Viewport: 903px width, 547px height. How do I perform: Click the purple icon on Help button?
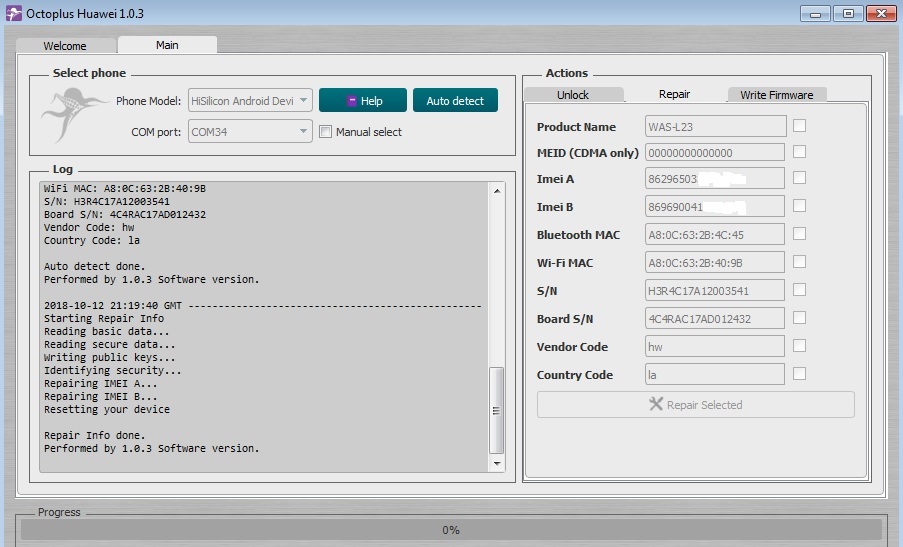point(352,101)
